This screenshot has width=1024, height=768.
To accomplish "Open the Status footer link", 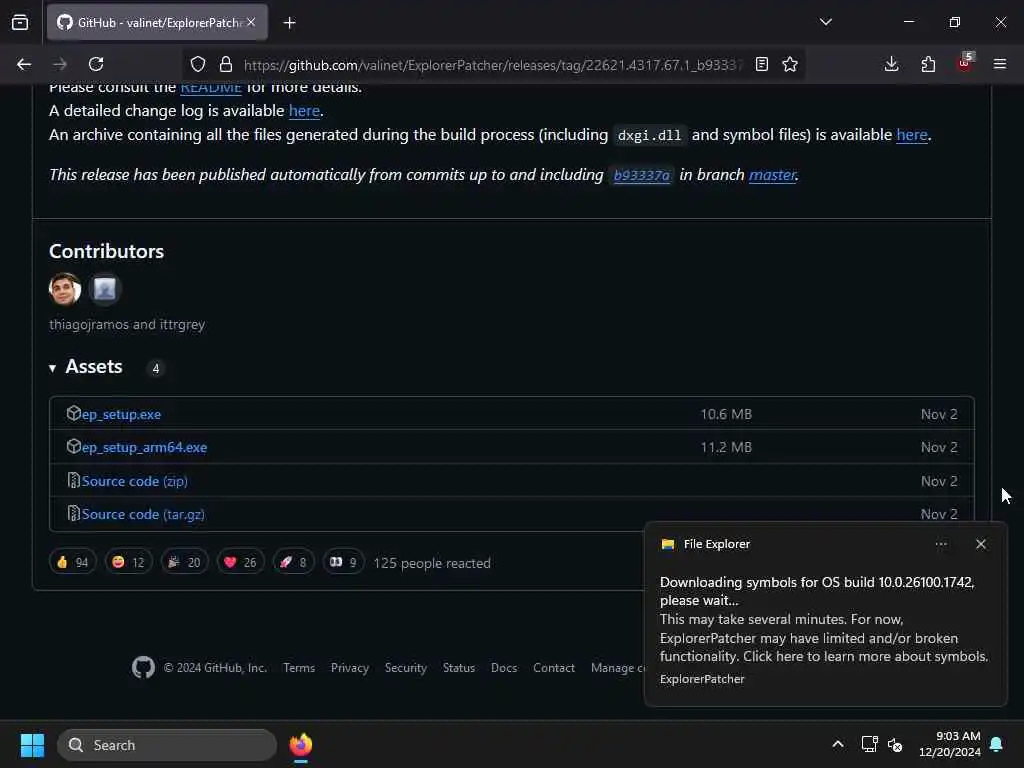I will click(x=458, y=667).
